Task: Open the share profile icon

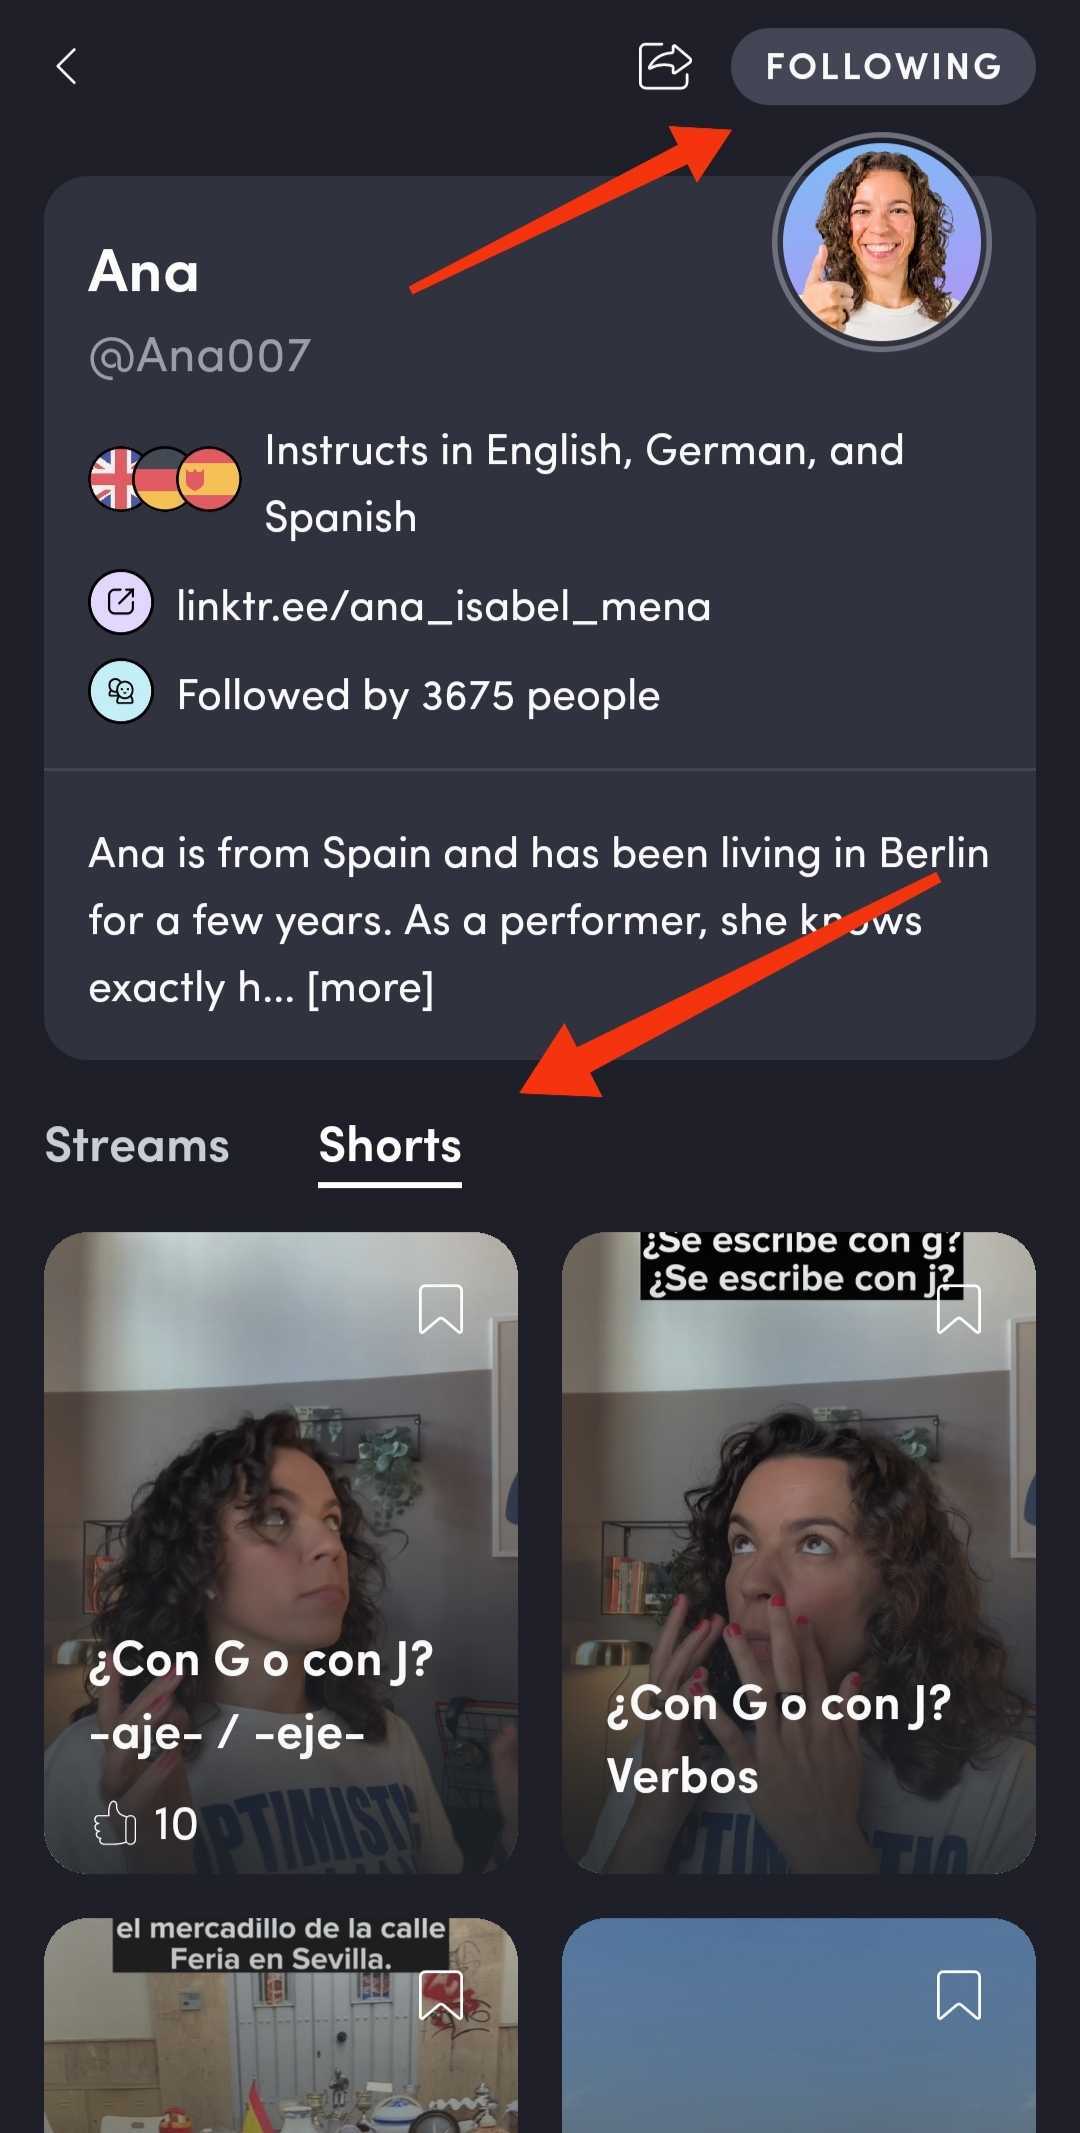Action: coord(665,66)
